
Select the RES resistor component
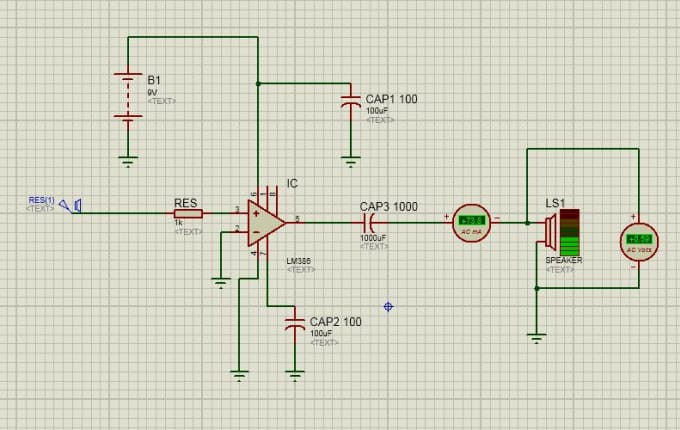point(188,213)
